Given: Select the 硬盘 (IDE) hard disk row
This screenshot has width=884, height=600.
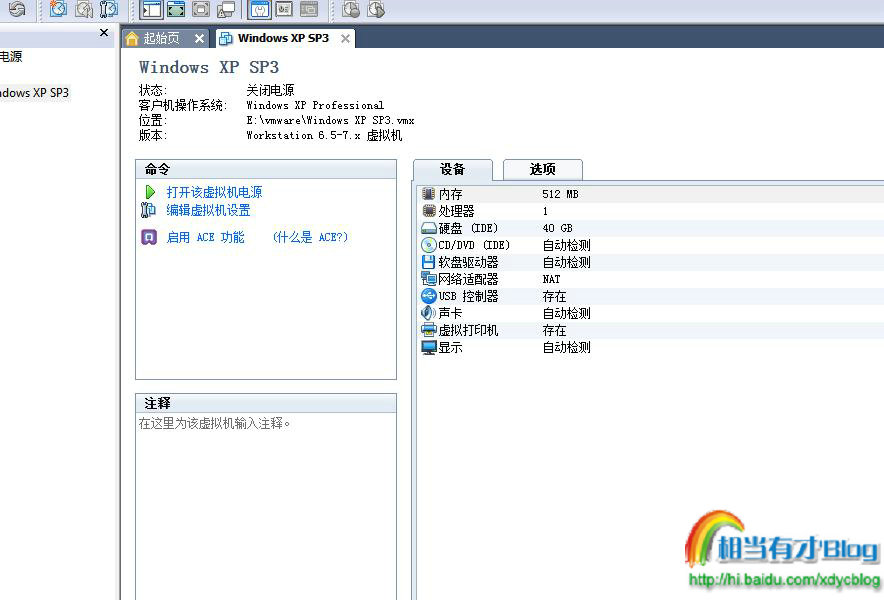Looking at the screenshot, I should click(x=651, y=228).
